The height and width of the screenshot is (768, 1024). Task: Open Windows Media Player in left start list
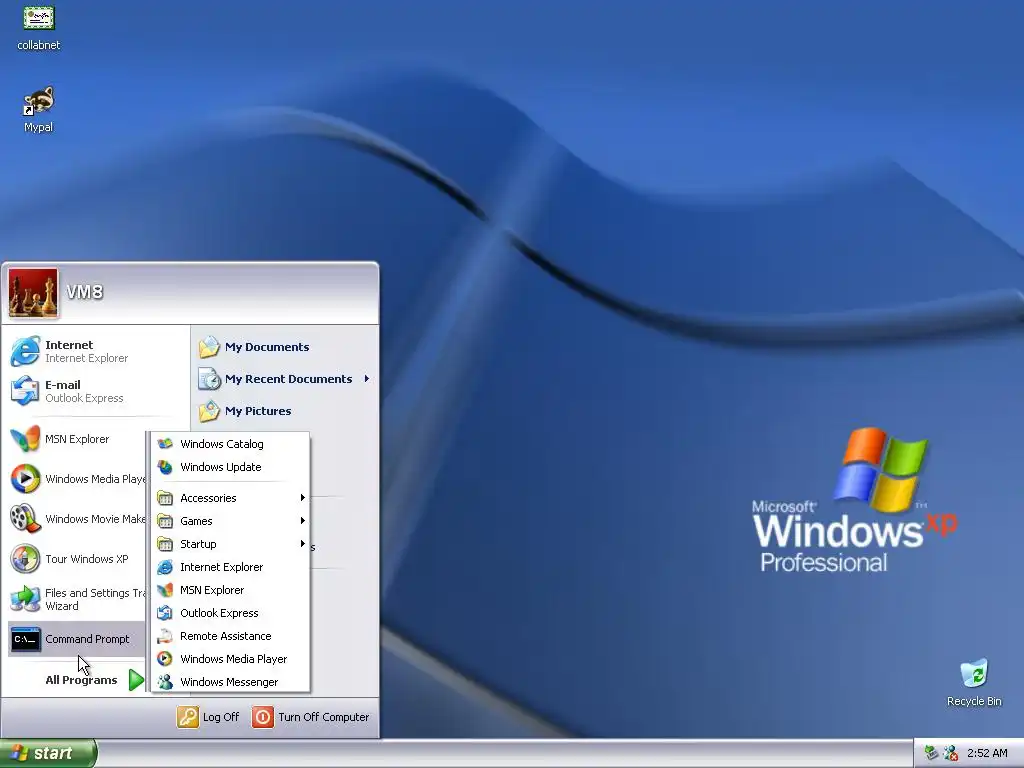(76, 479)
